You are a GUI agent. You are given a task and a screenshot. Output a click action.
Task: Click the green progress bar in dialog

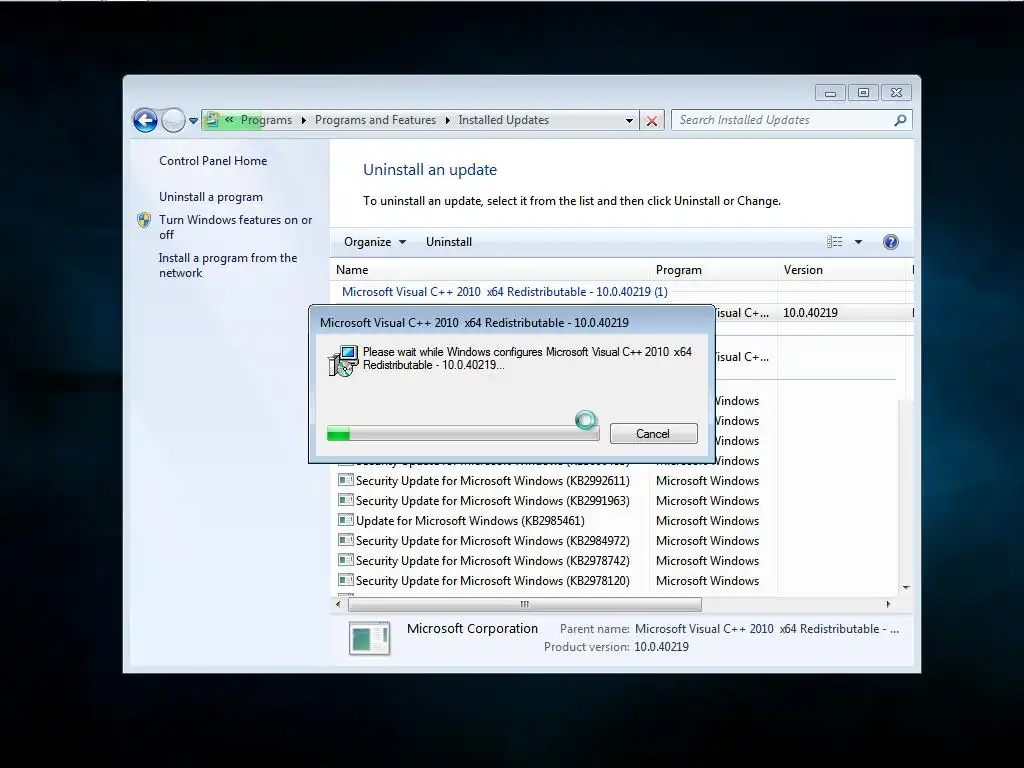click(462, 434)
